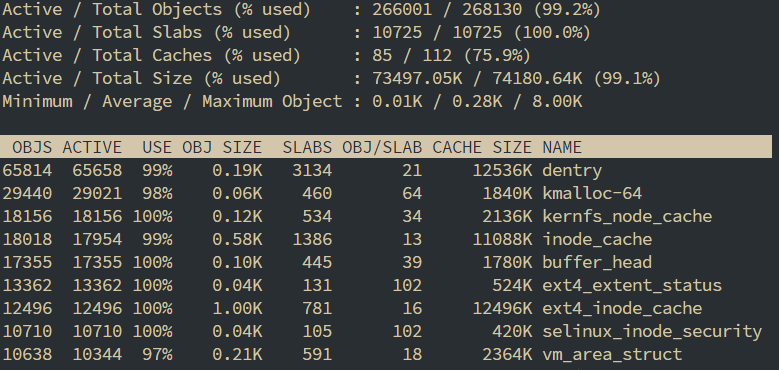This screenshot has height=370, width=779.
Task: Click the SLABS column header
Action: pyautogui.click(x=307, y=147)
